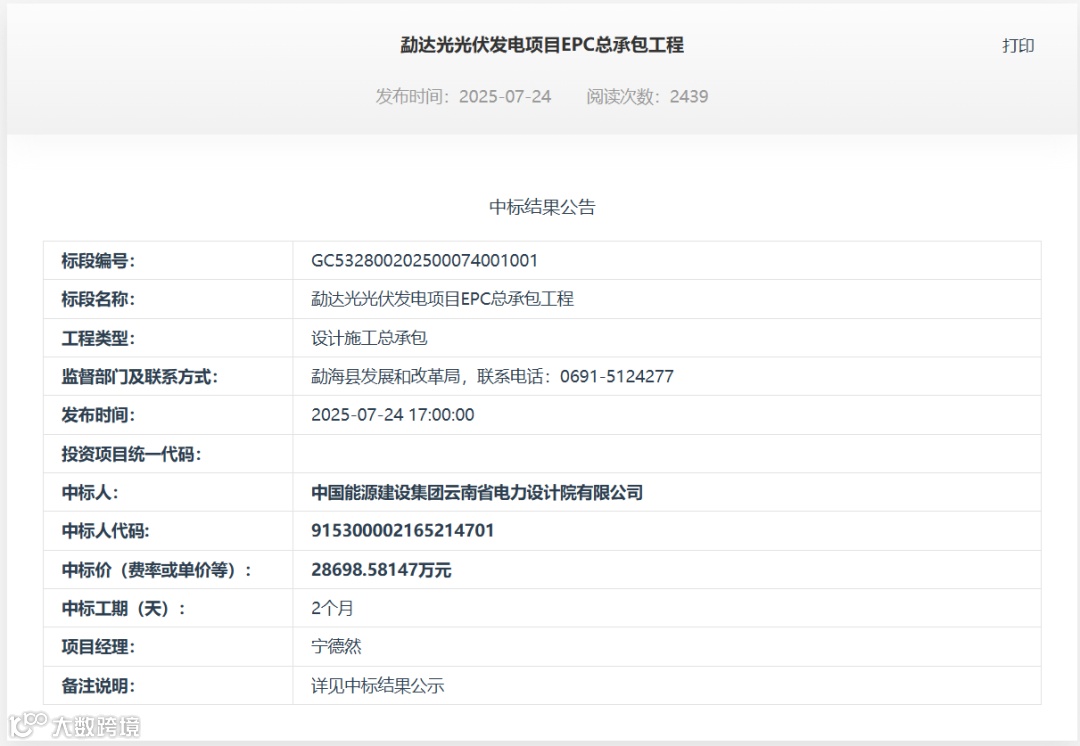This screenshot has width=1080, height=746.
Task: Select the 勐海县发展和改革局 contact text
Action: click(x=492, y=376)
